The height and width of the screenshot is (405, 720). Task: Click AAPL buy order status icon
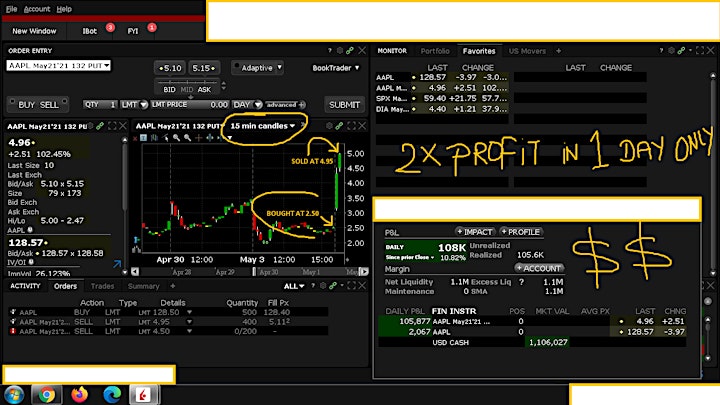coord(13,312)
